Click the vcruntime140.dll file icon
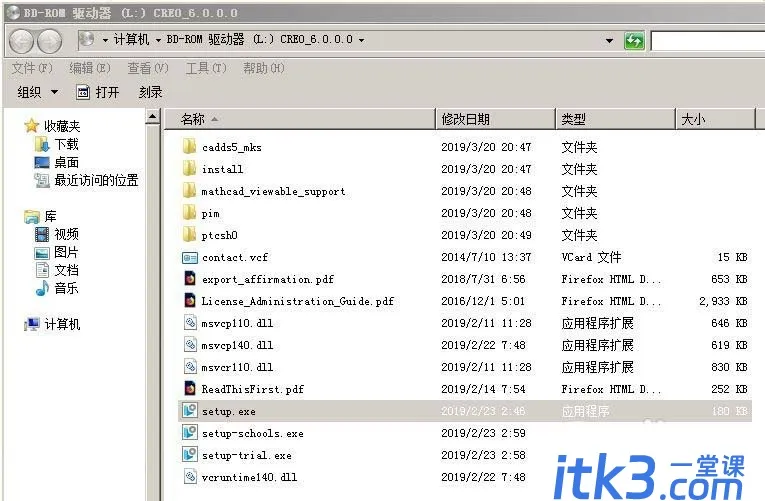 [x=190, y=476]
